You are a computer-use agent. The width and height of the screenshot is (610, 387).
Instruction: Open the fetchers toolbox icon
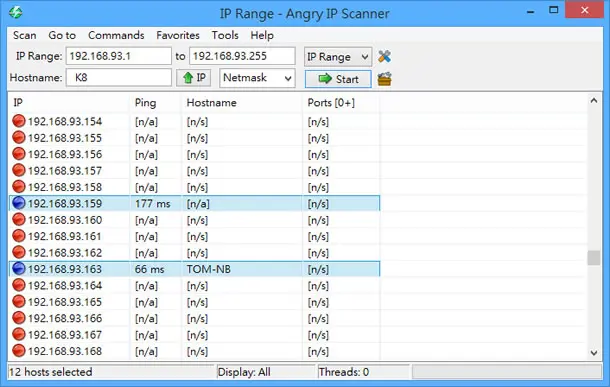[x=384, y=79]
